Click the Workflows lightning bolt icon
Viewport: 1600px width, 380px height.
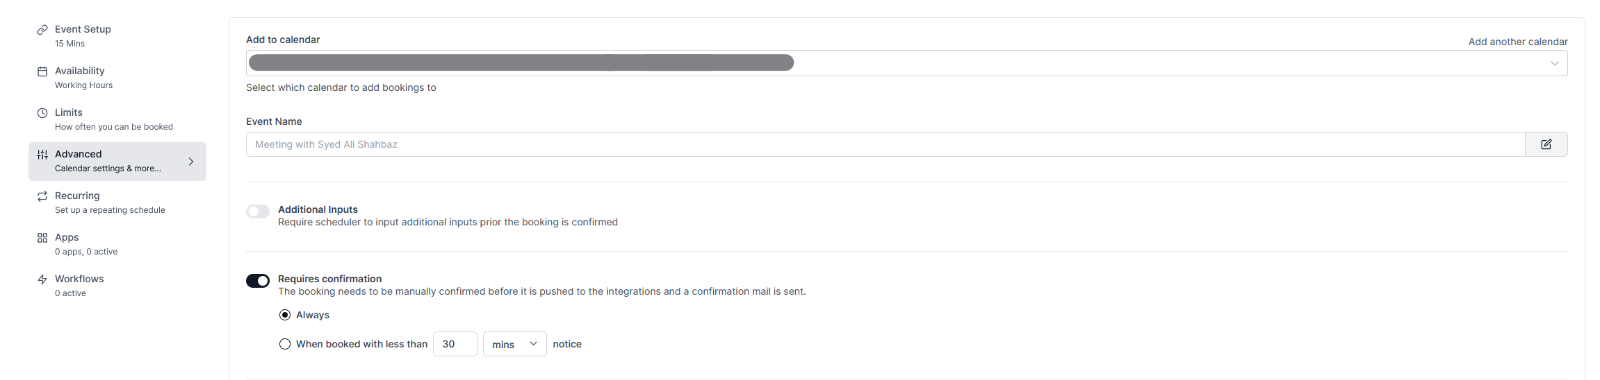[42, 280]
